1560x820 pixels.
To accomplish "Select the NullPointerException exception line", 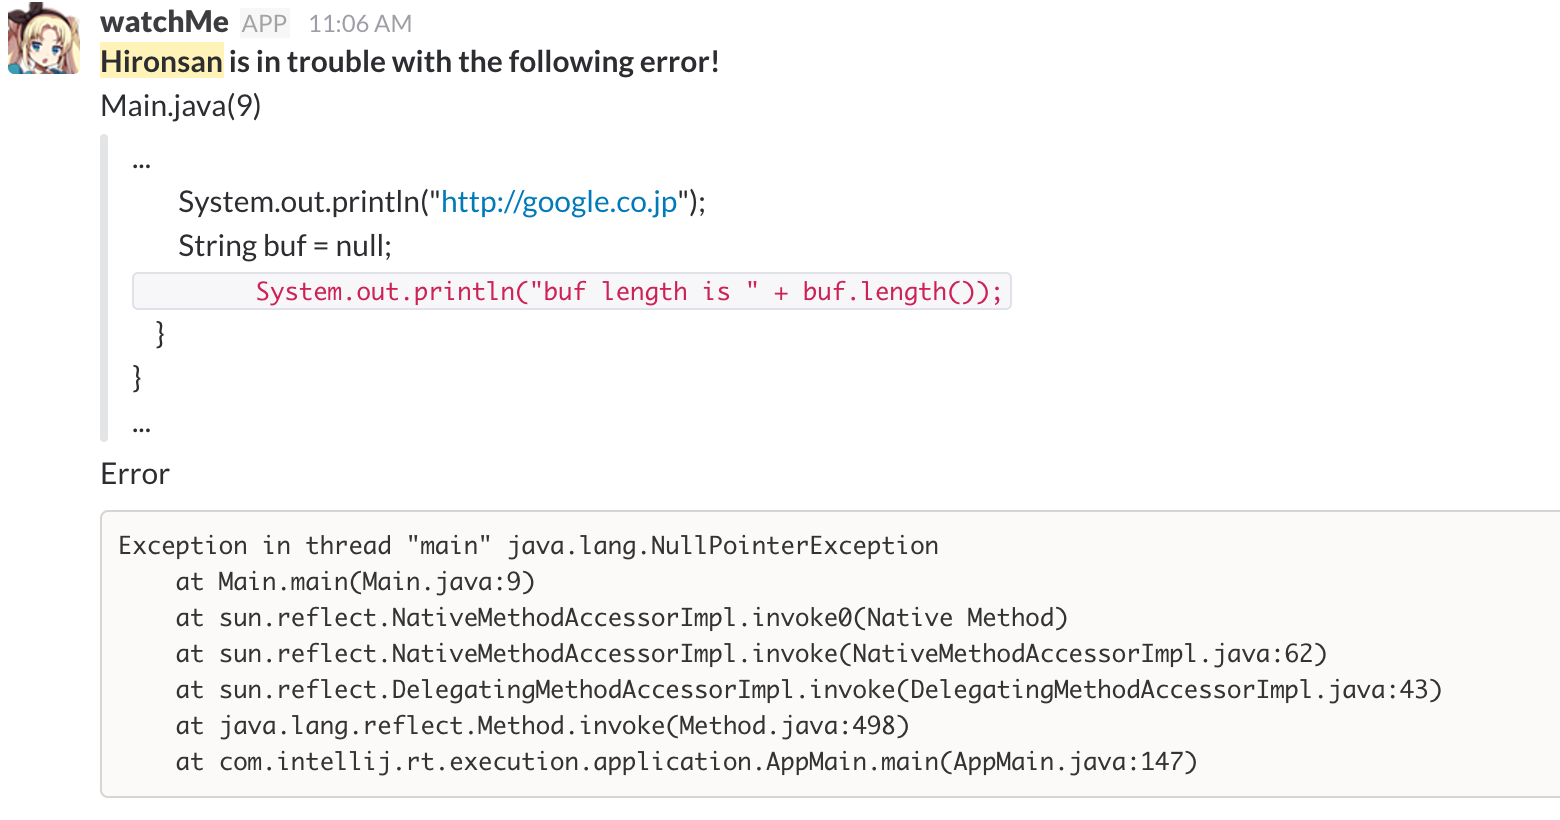I will click(528, 546).
